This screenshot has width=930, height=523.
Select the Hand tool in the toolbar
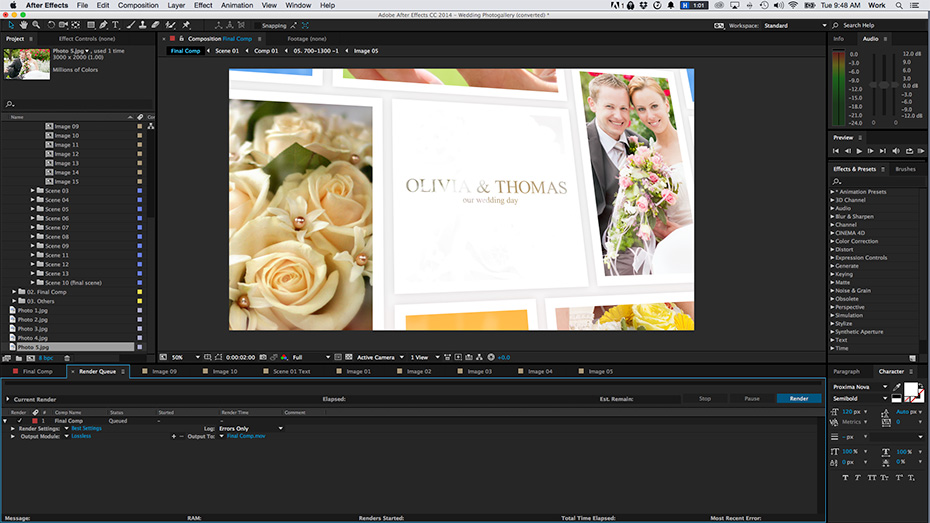[x=24, y=25]
